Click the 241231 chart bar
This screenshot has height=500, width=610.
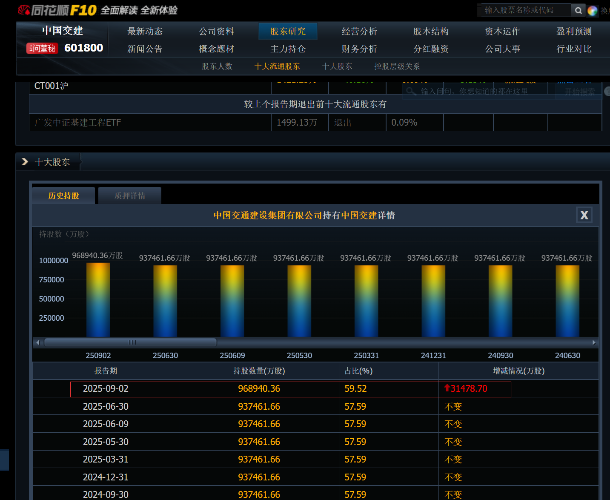tap(433, 301)
